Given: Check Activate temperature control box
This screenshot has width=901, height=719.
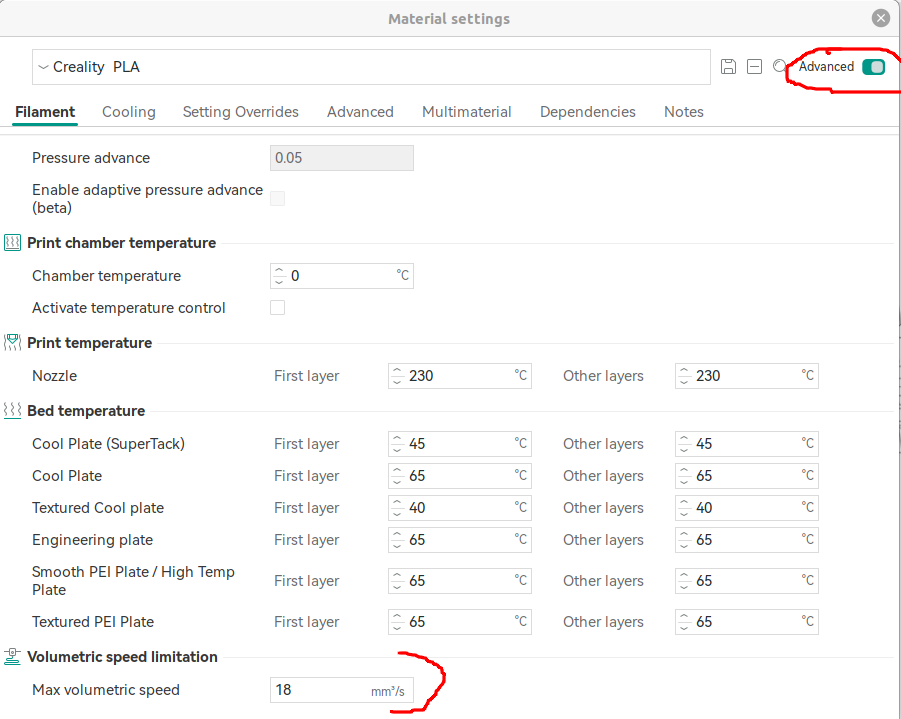Looking at the screenshot, I should (278, 308).
